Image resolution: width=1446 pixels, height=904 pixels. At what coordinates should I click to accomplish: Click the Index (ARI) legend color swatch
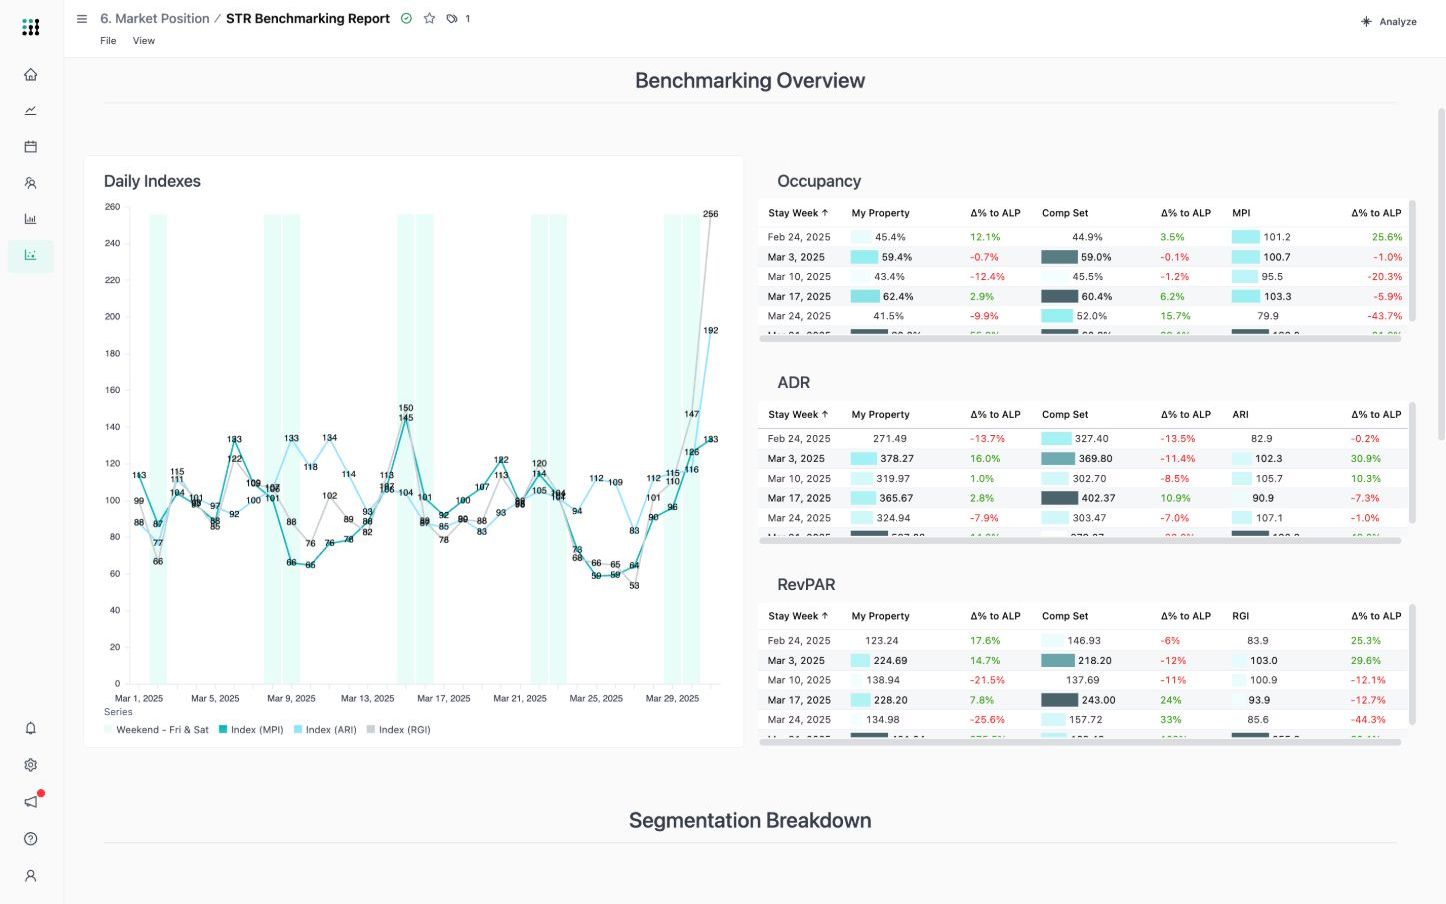coord(298,729)
